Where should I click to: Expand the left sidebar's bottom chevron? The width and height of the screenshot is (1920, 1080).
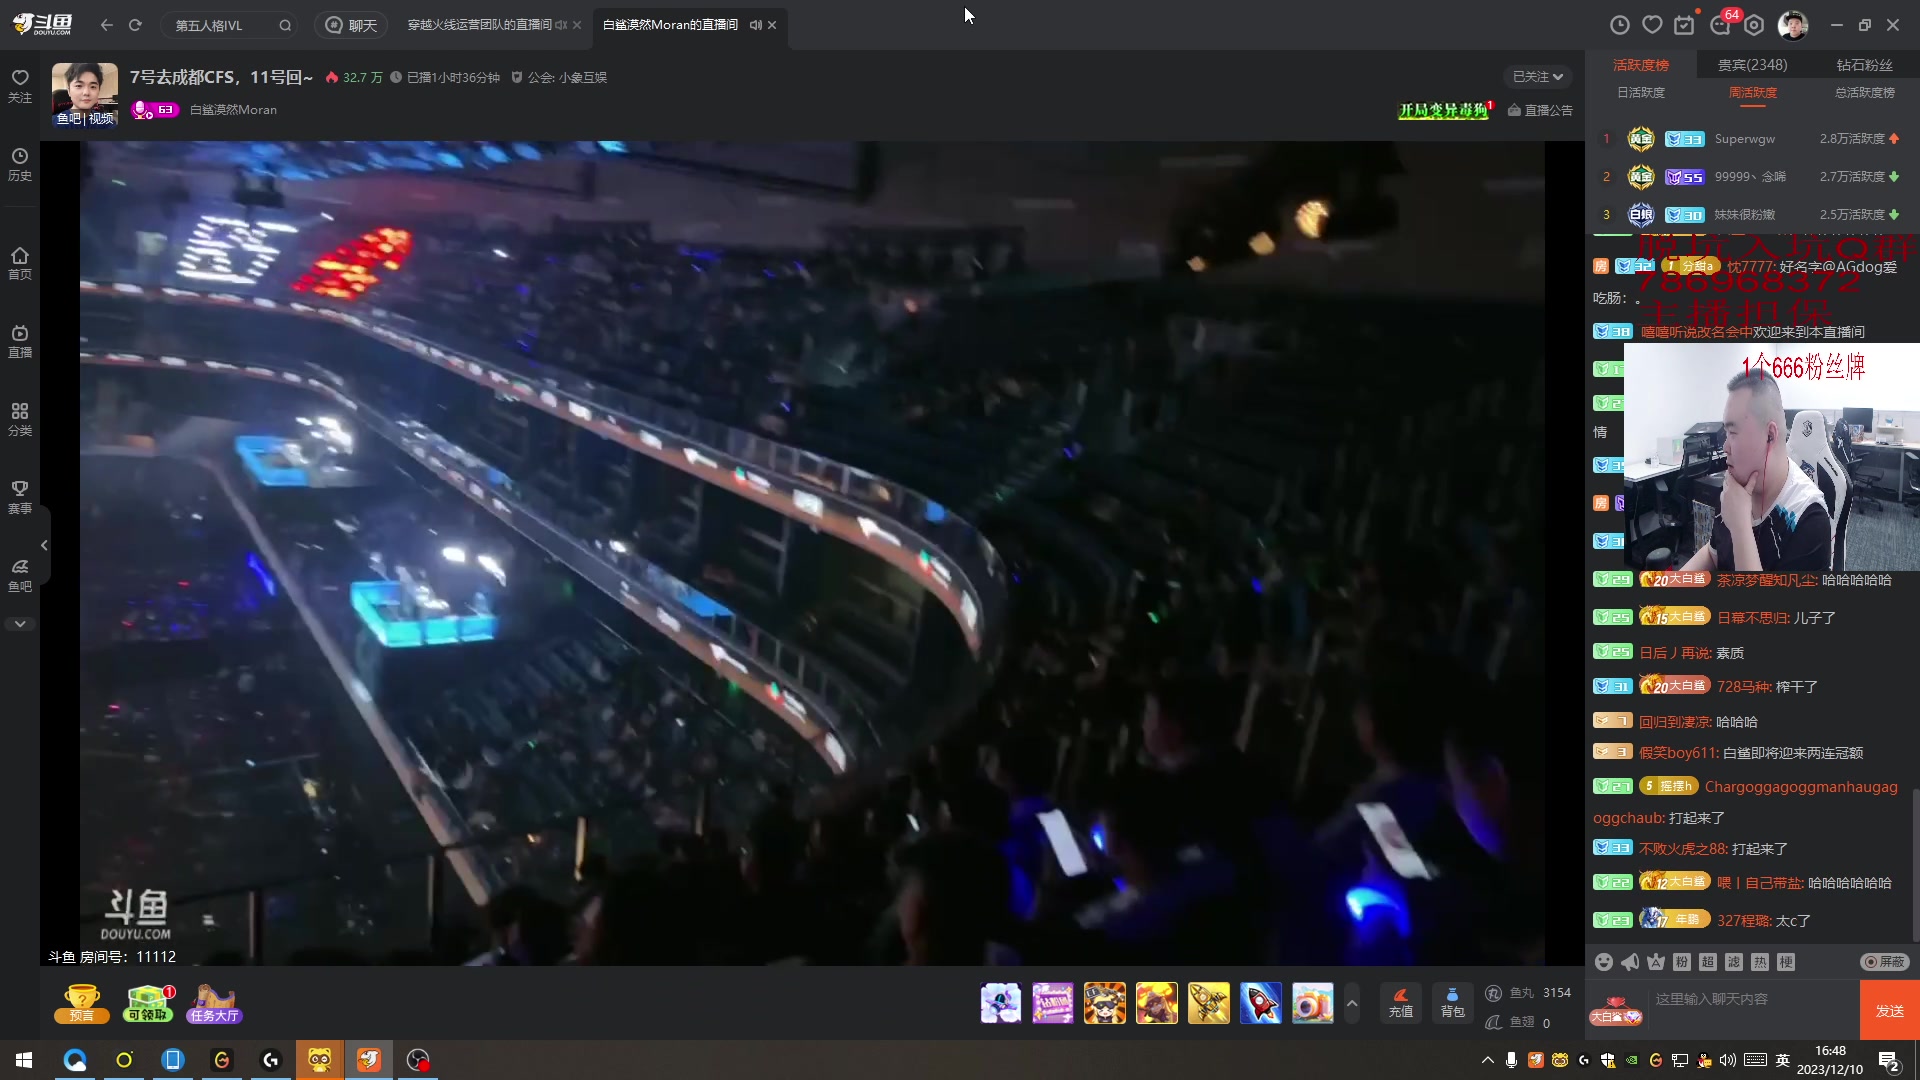tap(20, 624)
